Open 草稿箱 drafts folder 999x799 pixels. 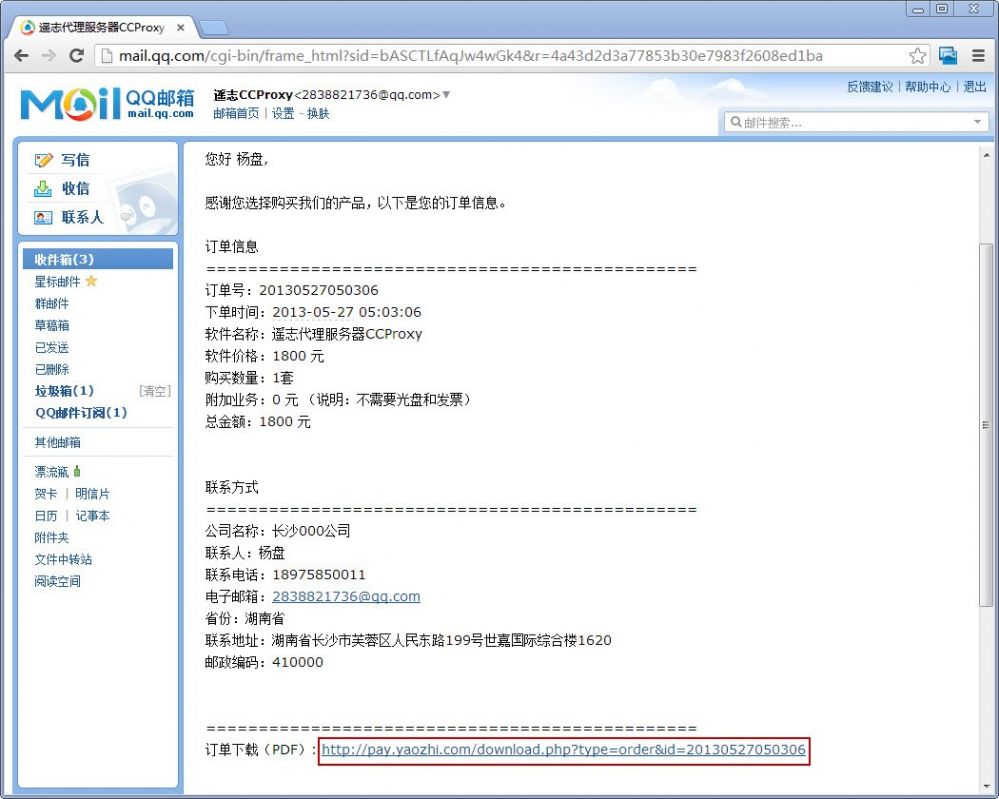tap(52, 326)
